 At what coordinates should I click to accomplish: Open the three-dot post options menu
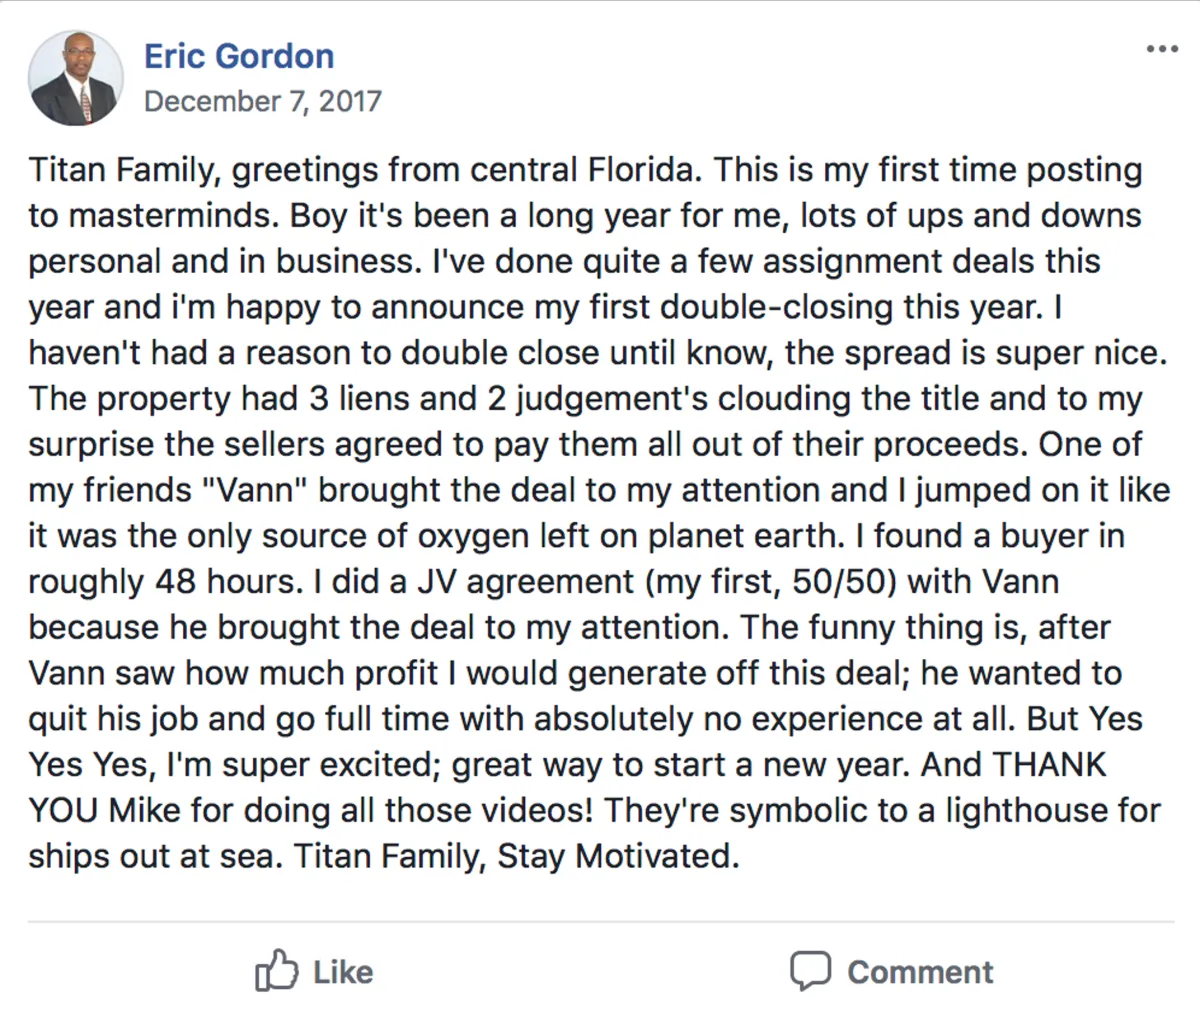[x=1161, y=49]
